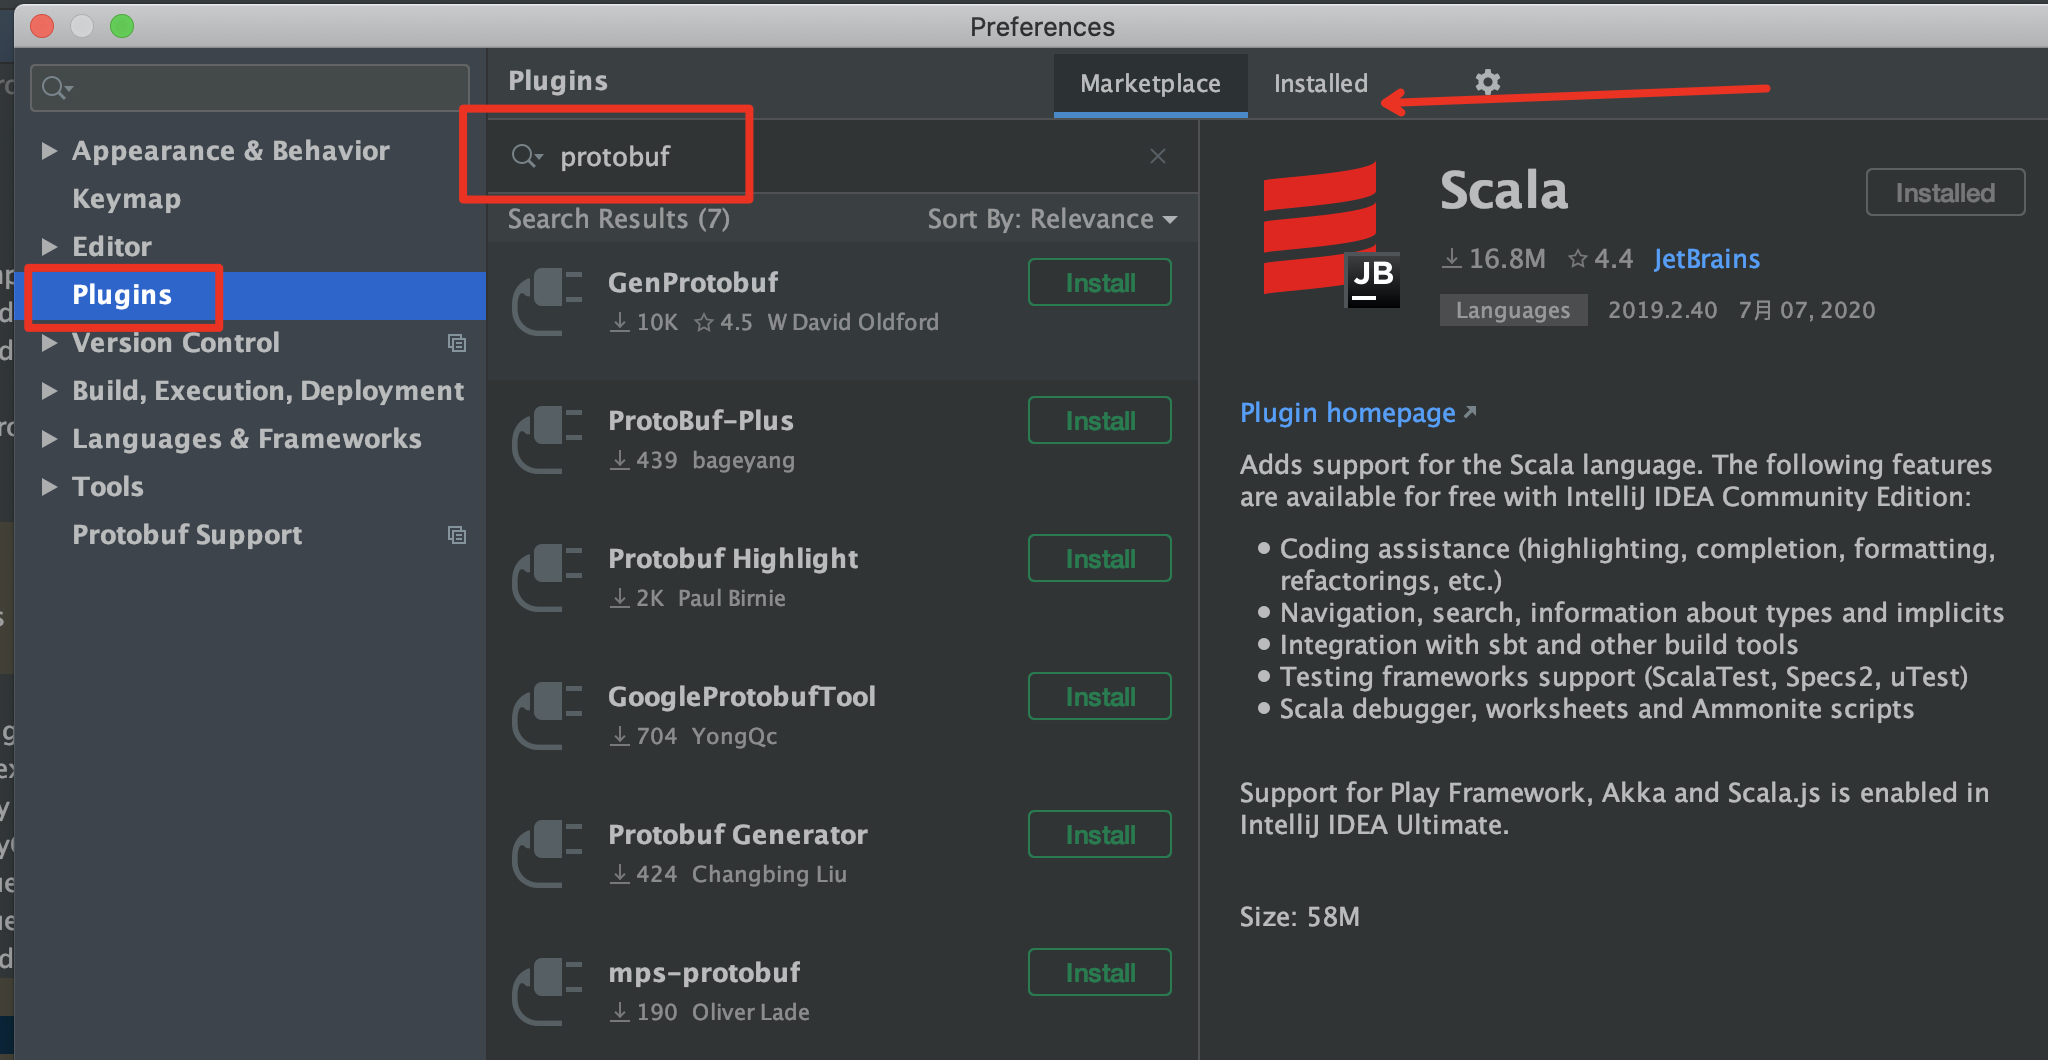Viewport: 2048px width, 1060px height.
Task: Install the mps-protobuf plugin
Action: click(1100, 973)
